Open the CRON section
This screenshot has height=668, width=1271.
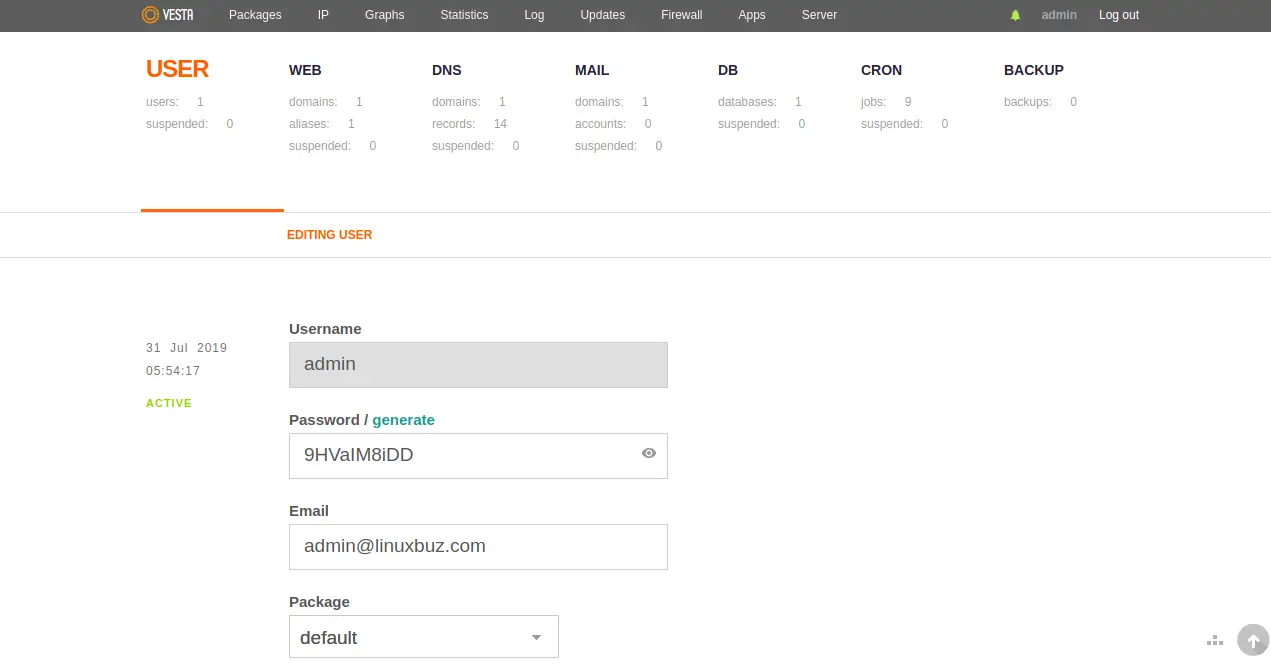point(881,70)
